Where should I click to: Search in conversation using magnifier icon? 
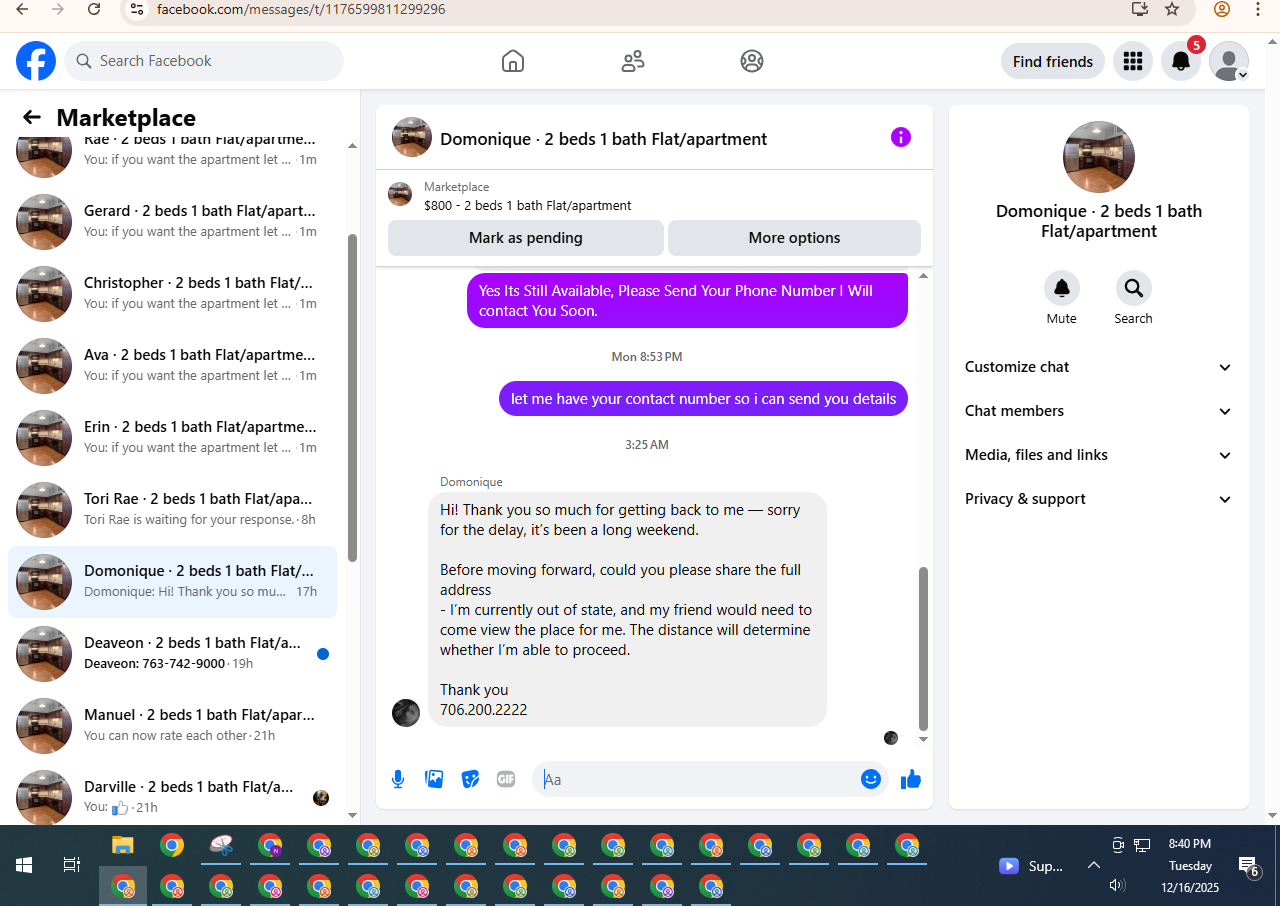1134,288
